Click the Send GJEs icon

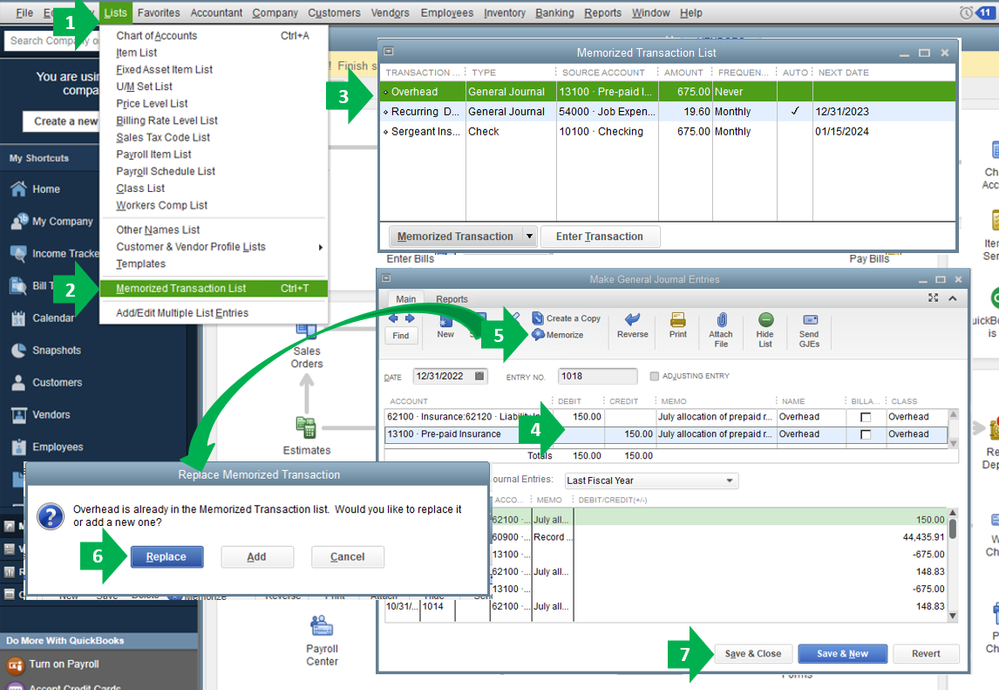tap(810, 319)
